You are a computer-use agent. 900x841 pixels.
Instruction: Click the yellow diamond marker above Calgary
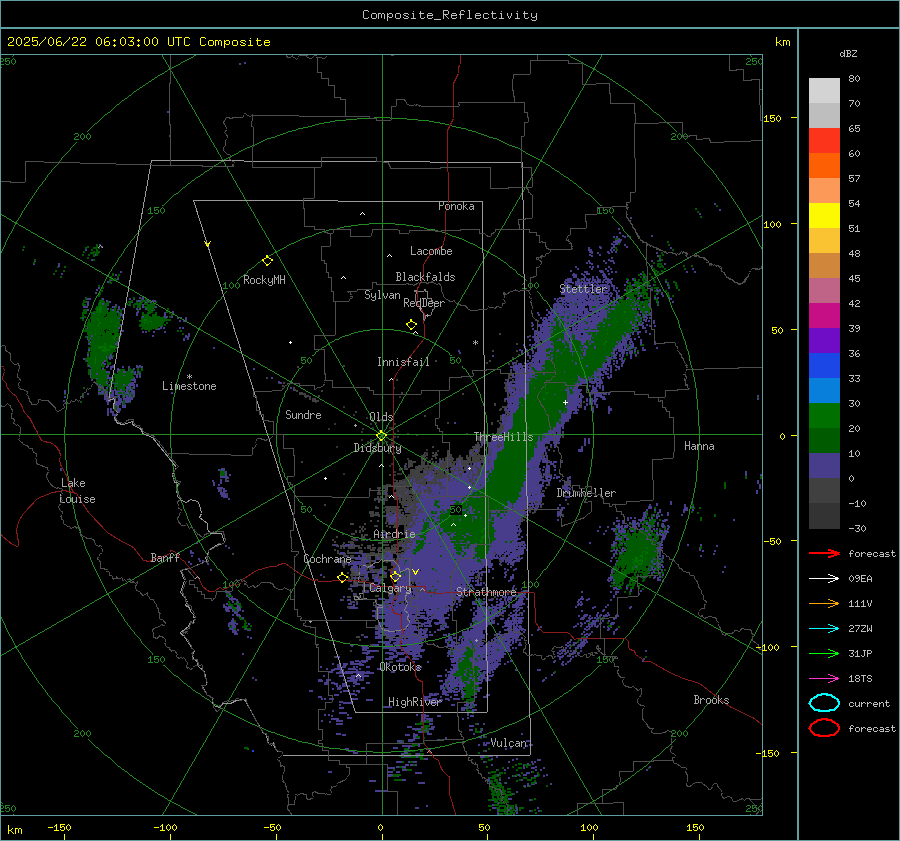395,576
